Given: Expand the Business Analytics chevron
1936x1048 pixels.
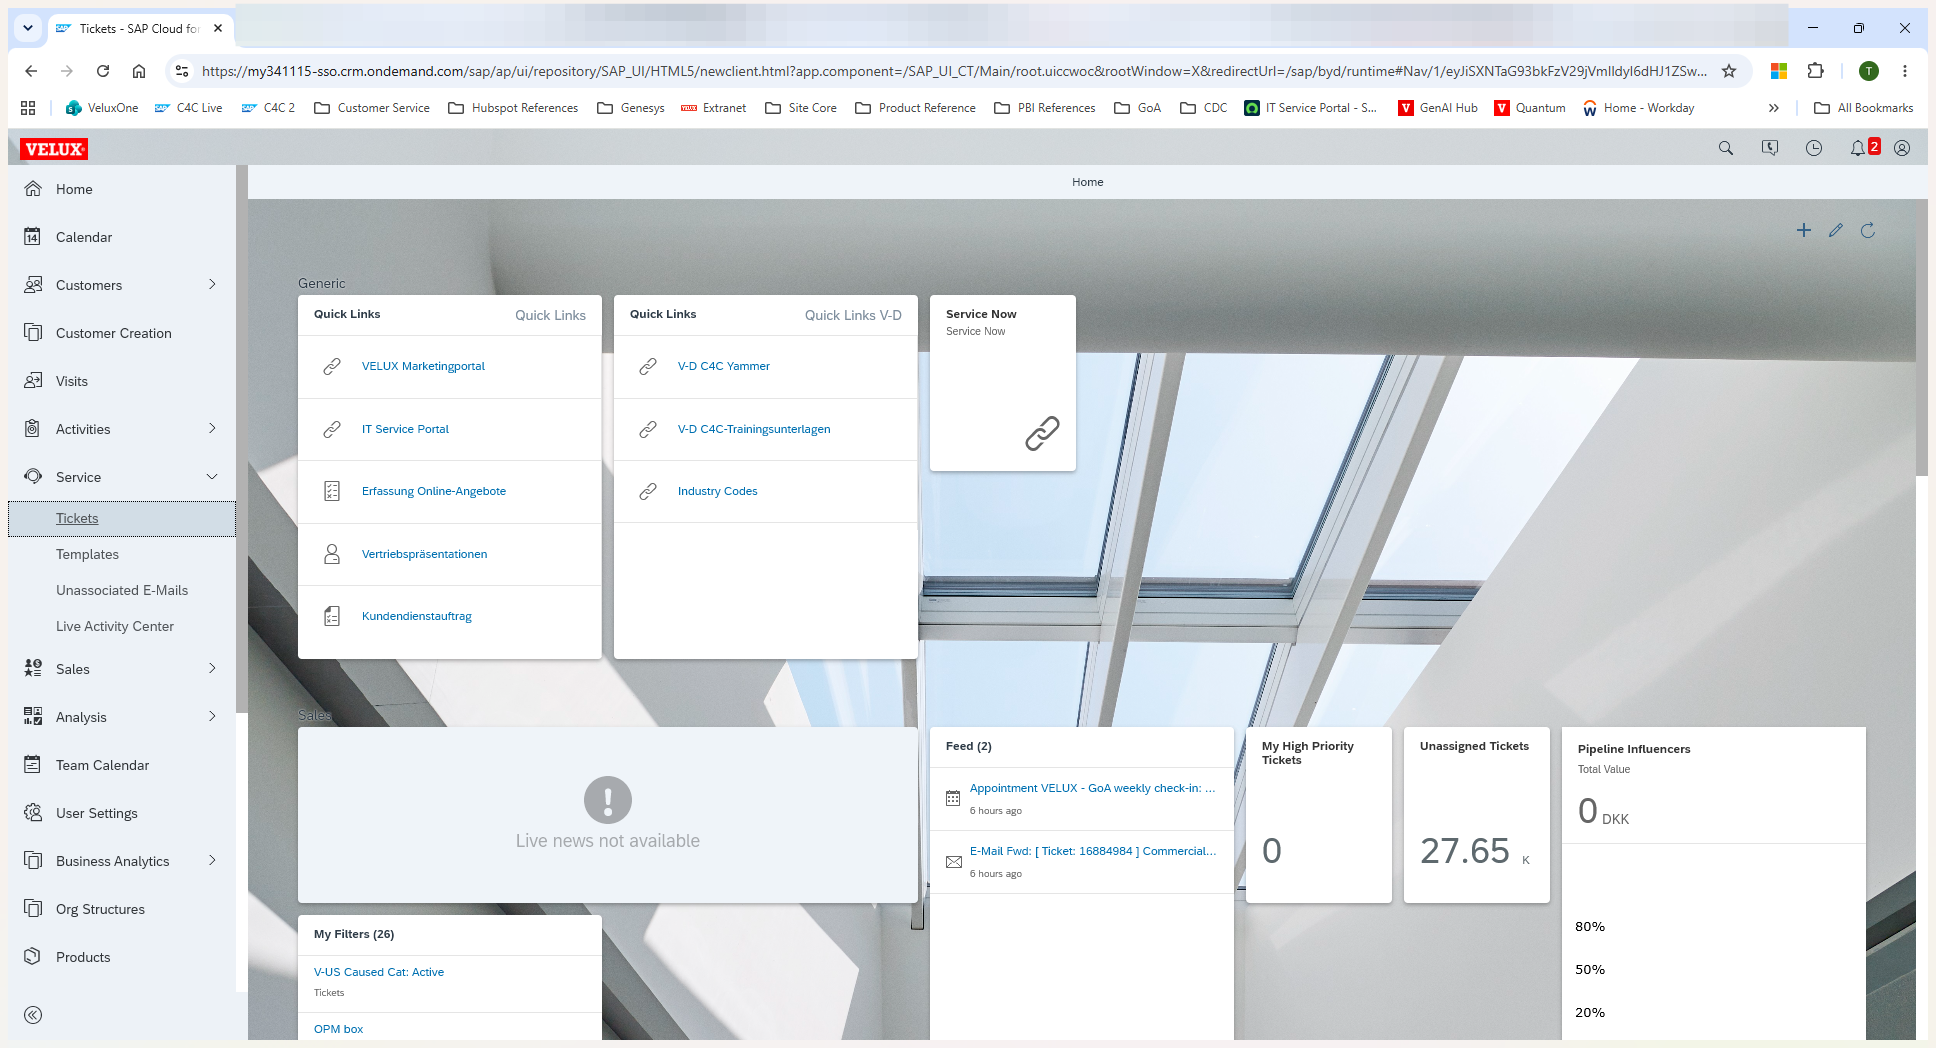Looking at the screenshot, I should pyautogui.click(x=212, y=861).
